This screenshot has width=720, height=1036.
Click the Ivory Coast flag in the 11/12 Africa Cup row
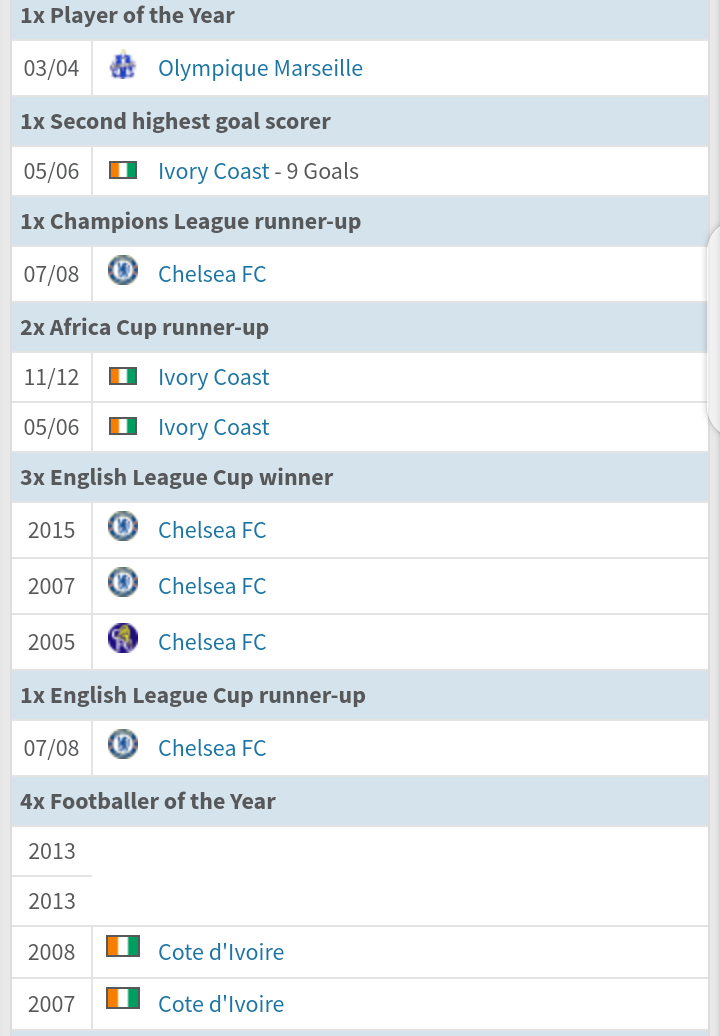tap(123, 377)
